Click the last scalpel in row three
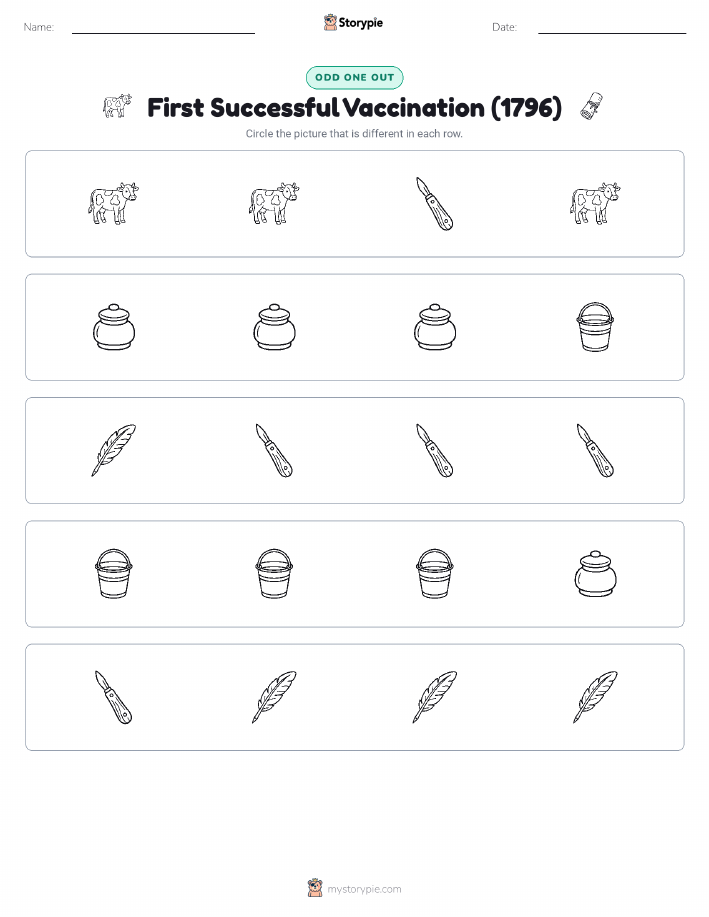 coord(595,450)
